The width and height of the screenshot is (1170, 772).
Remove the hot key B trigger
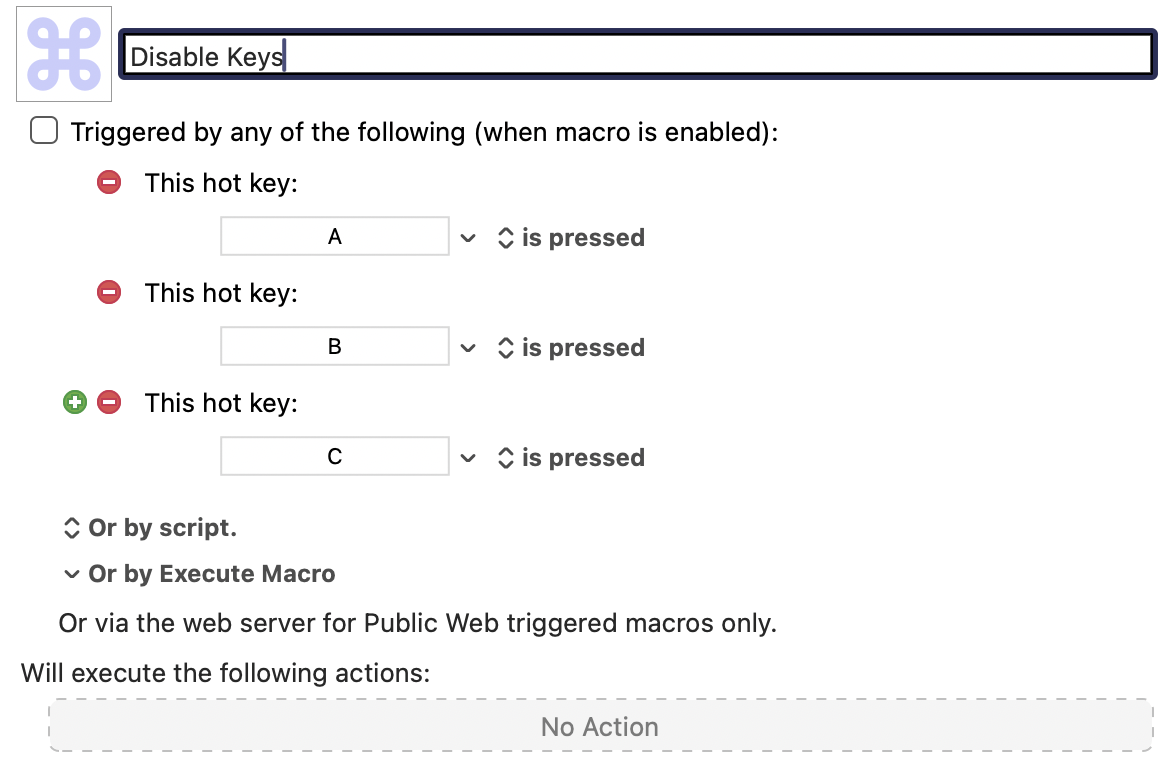point(109,292)
